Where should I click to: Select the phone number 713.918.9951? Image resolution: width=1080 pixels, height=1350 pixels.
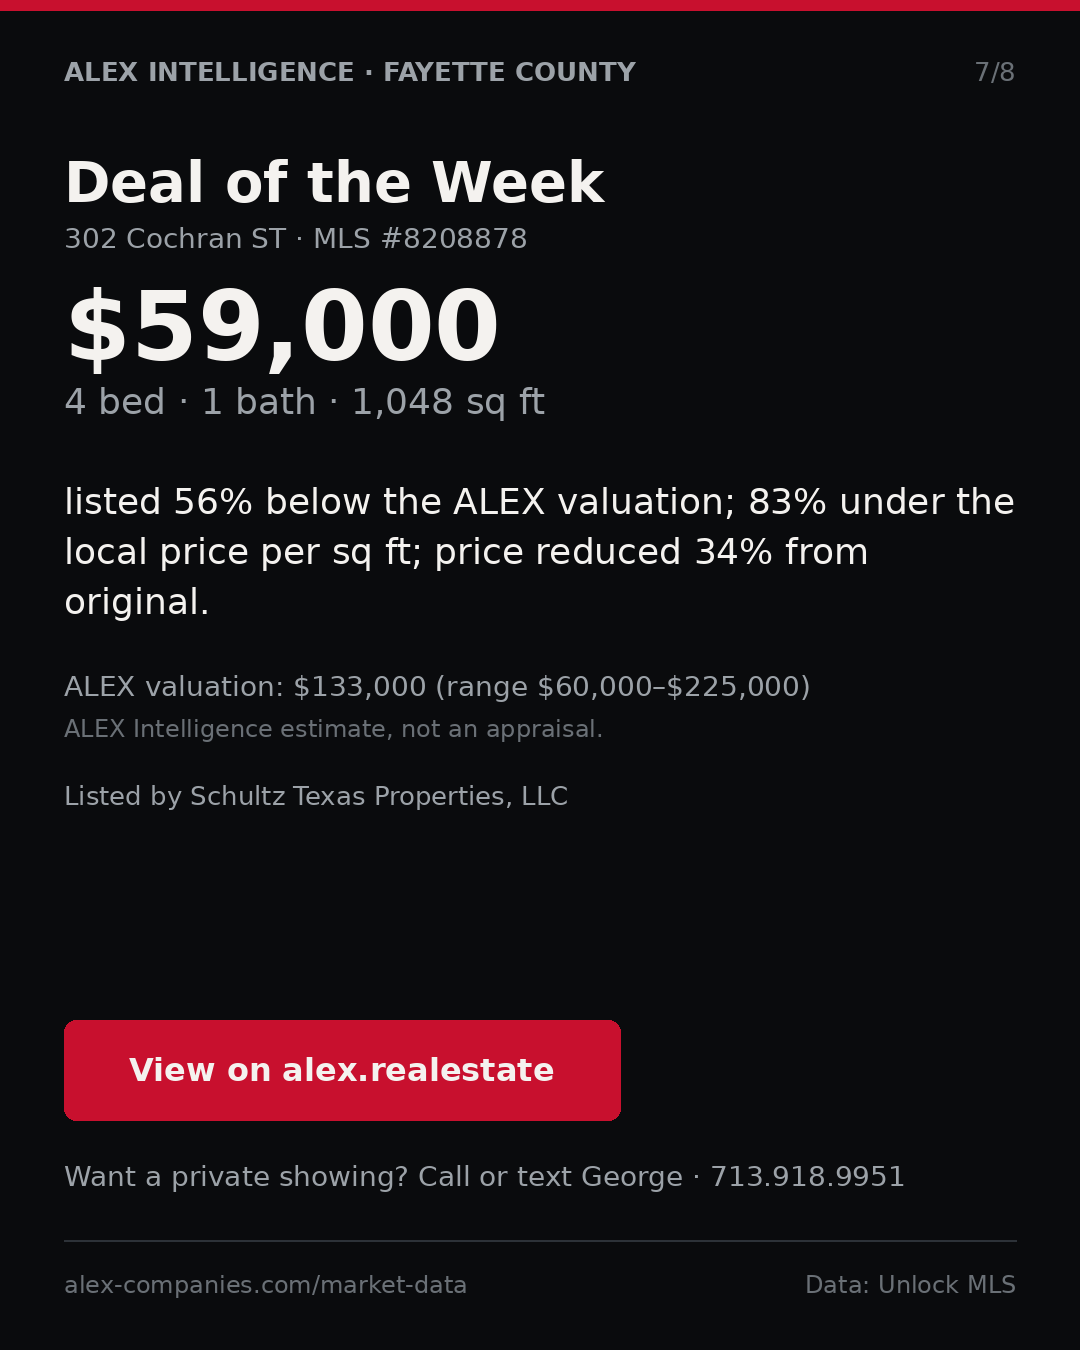[807, 1177]
